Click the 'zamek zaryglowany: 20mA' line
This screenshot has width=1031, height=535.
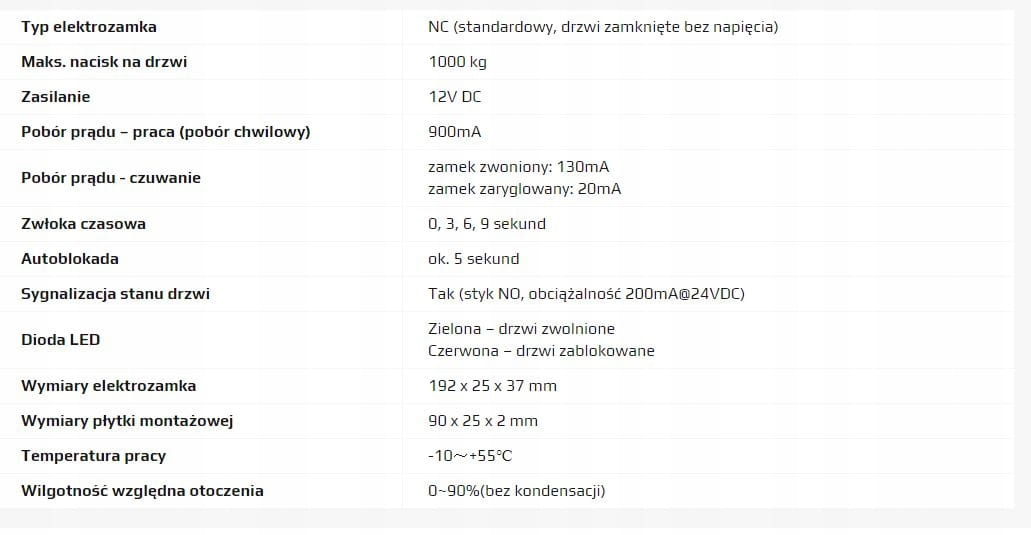coord(524,189)
